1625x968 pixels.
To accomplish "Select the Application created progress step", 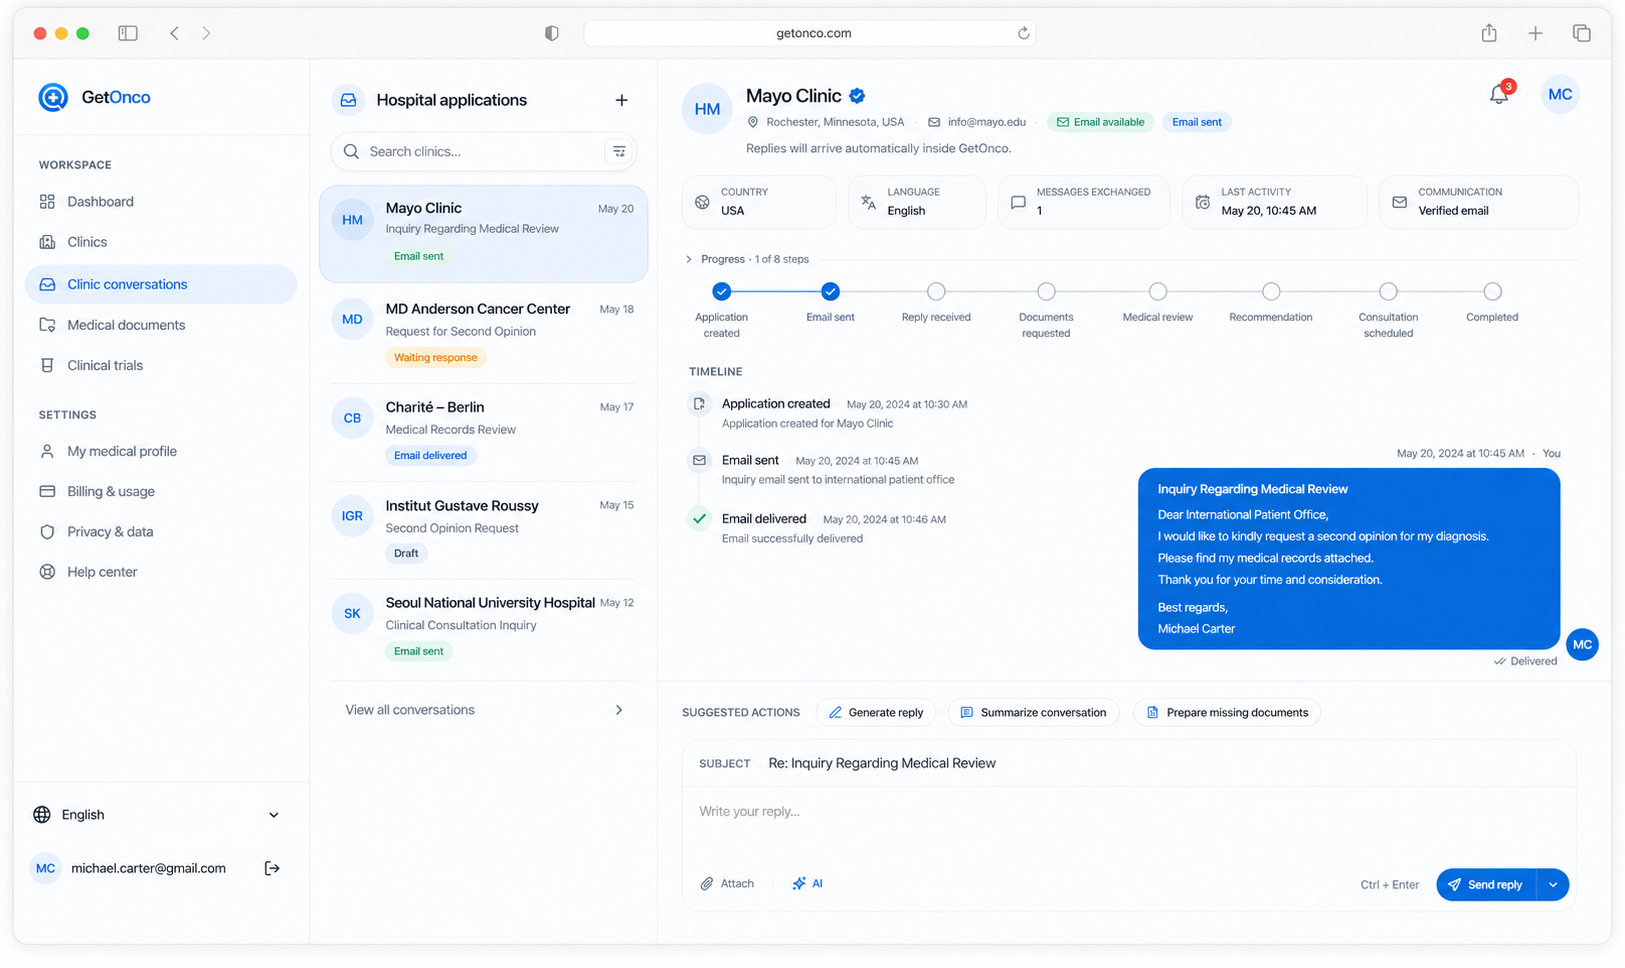I will point(721,292).
